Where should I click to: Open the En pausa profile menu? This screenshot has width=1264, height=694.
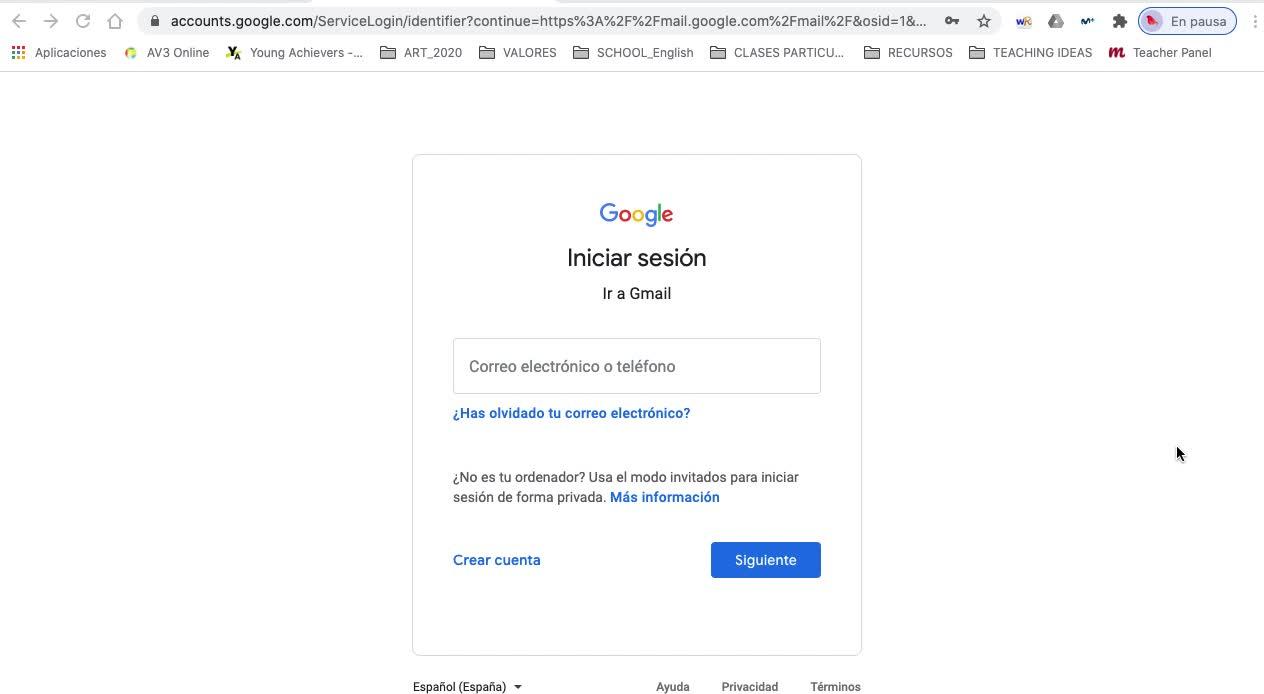(1187, 21)
